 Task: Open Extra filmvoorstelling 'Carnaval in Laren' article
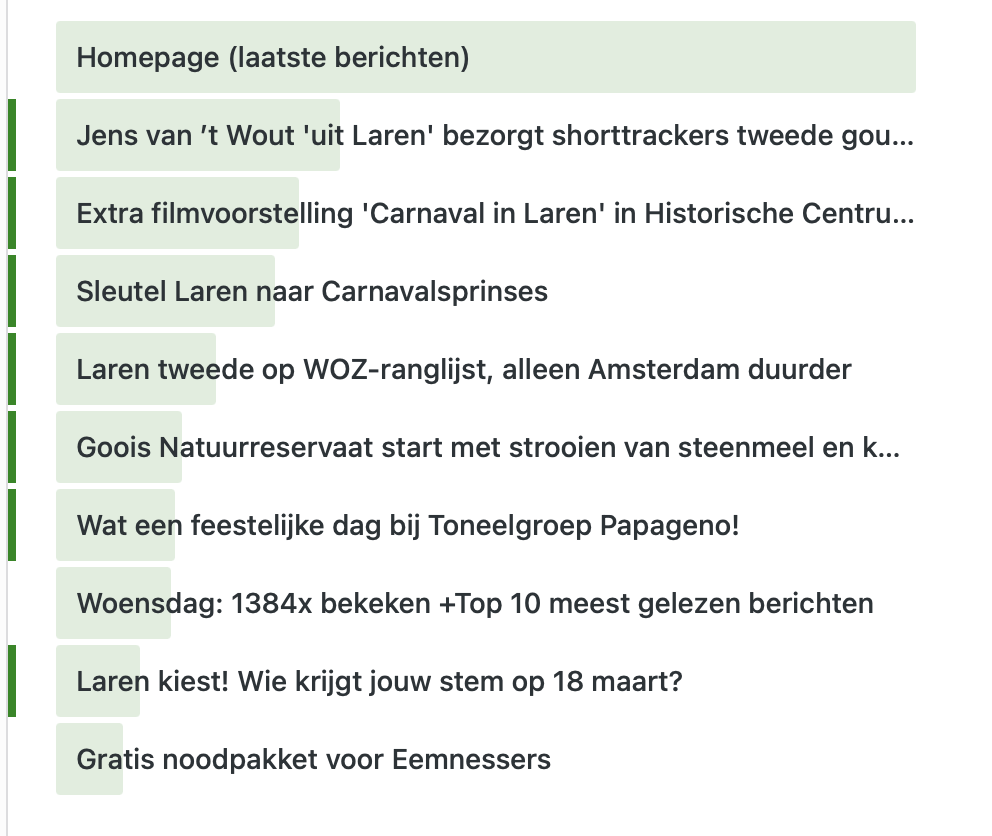pyautogui.click(x=494, y=213)
